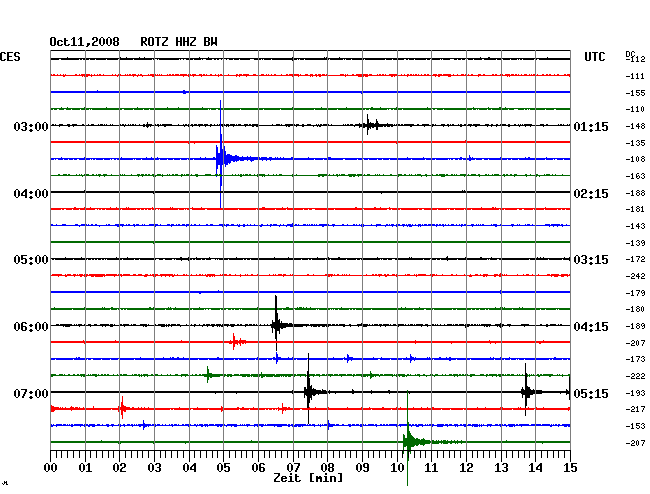Viewport: 650px width, 494px height.
Task: Click the DC offset value -180
Action: coord(635,309)
